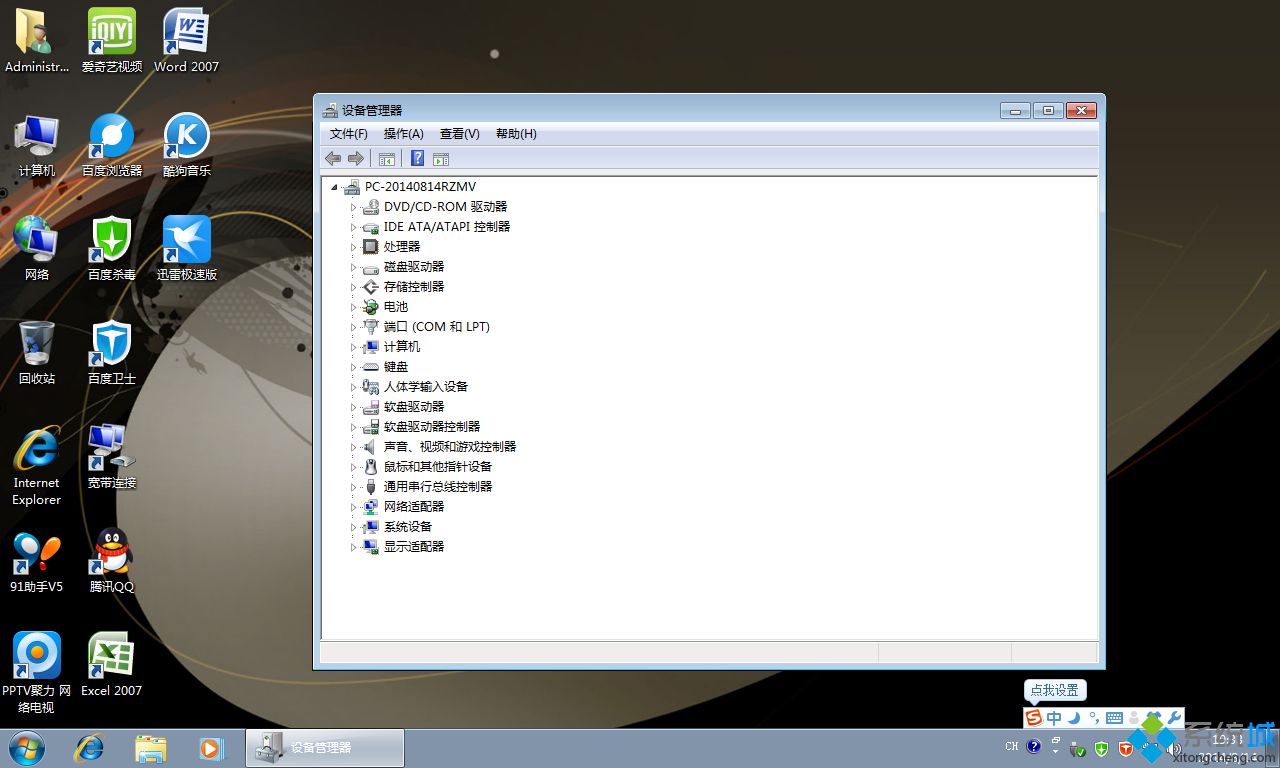Viewport: 1280px width, 768px height.
Task: Open Help via the blue question mark toolbar icon
Action: [x=417, y=158]
